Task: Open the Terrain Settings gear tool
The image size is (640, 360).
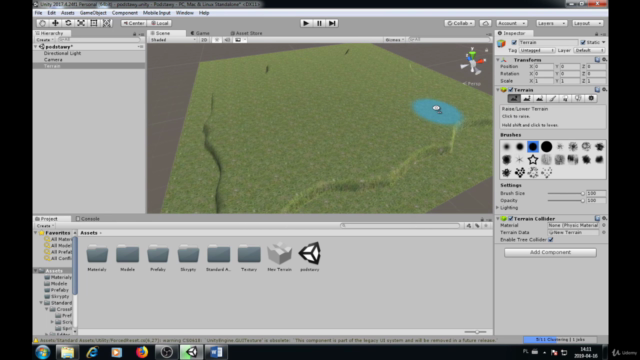Action: (x=591, y=98)
